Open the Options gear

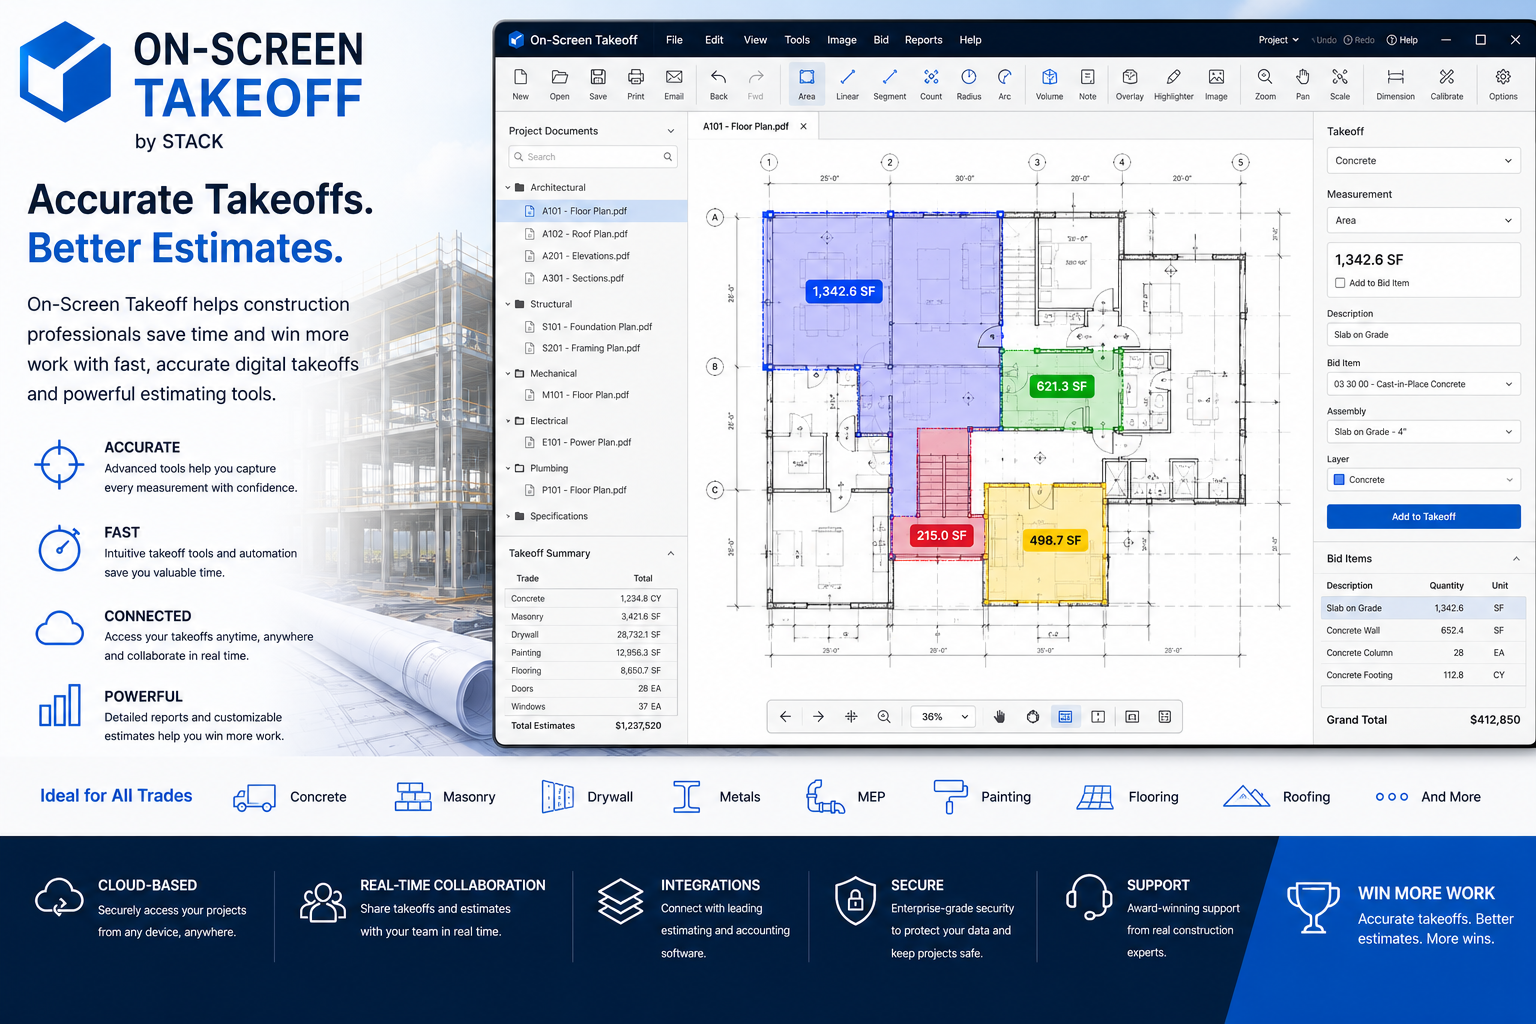tap(1503, 84)
